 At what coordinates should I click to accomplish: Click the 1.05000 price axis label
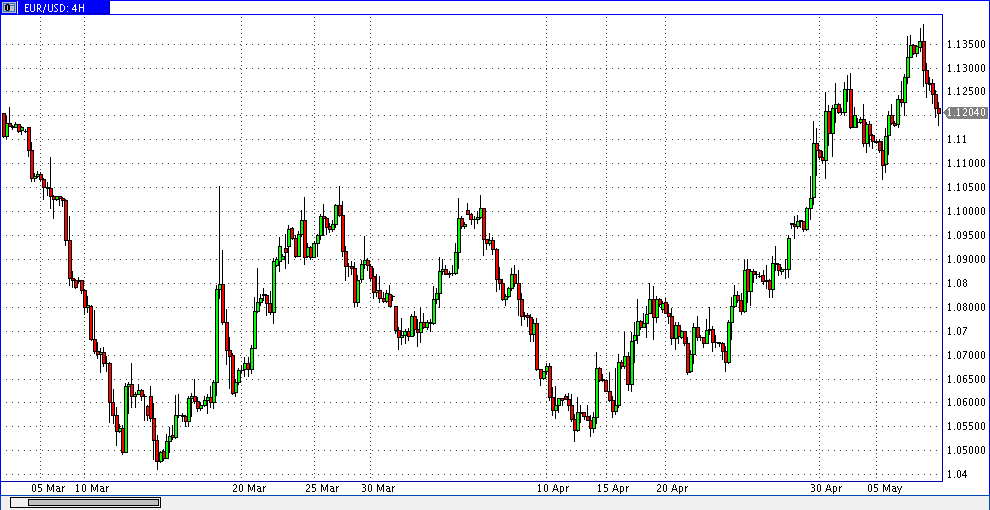coord(966,451)
